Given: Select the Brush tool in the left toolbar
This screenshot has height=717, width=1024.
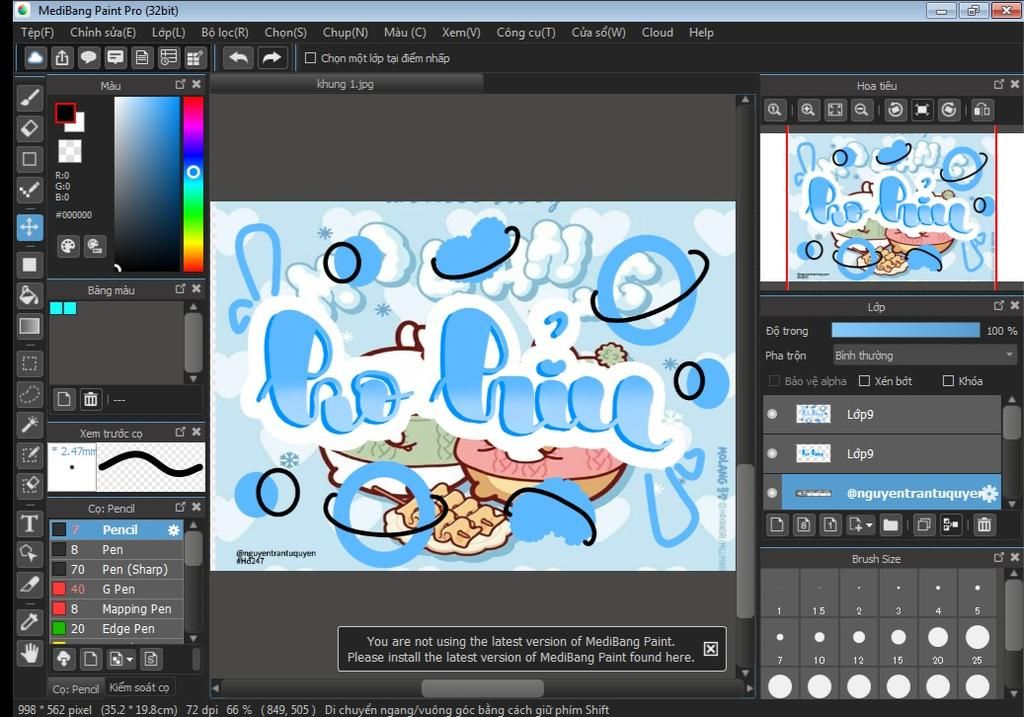Looking at the screenshot, I should tap(29, 98).
